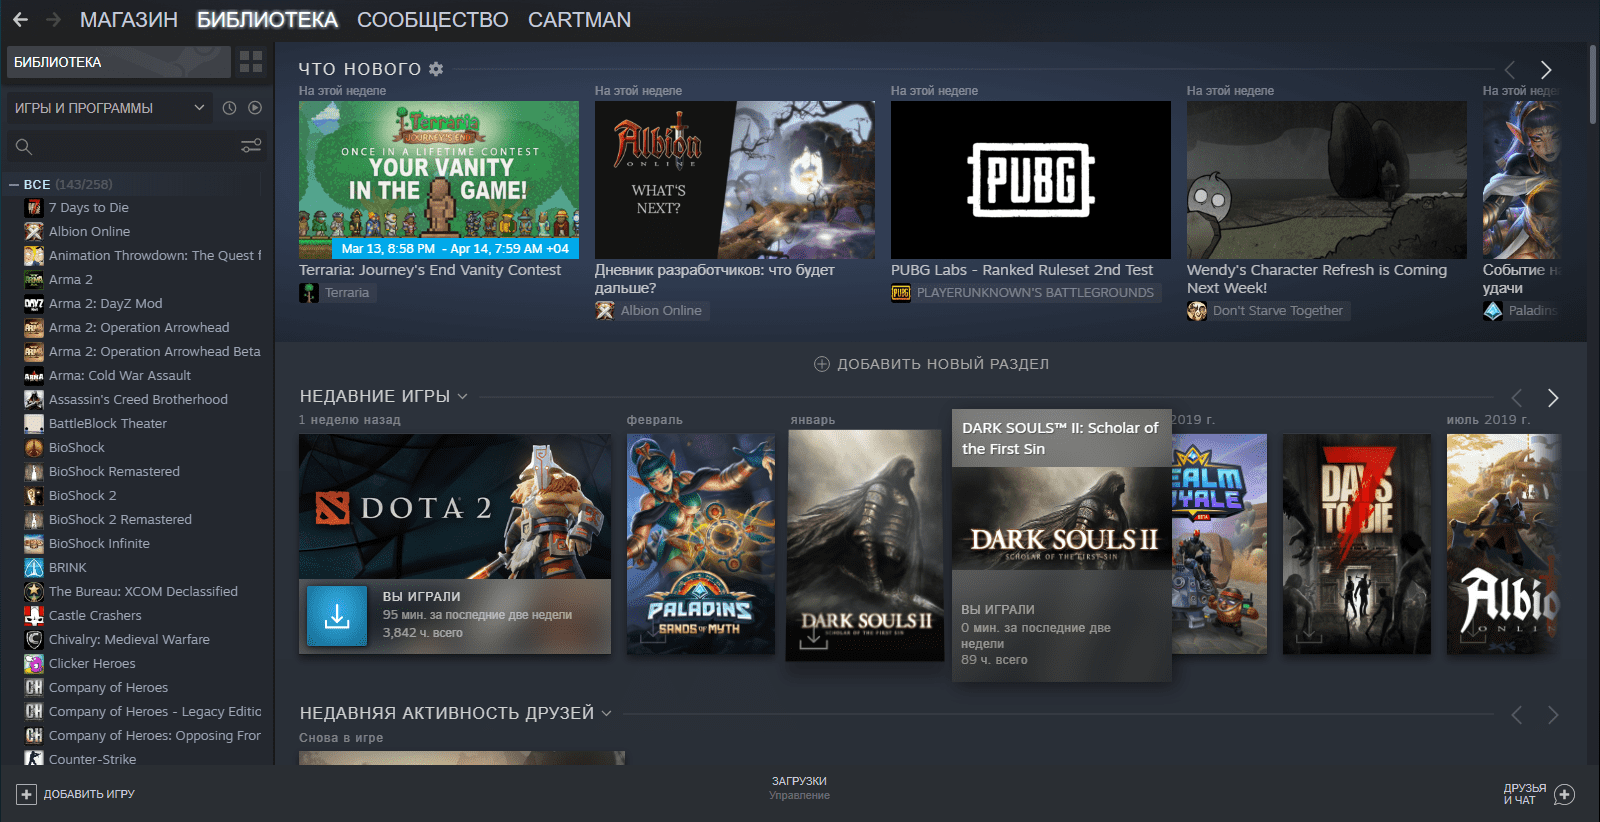Viewport: 1600px width, 822px height.
Task: Select Arma 2: DayZ Mod in the list
Action: tap(106, 304)
